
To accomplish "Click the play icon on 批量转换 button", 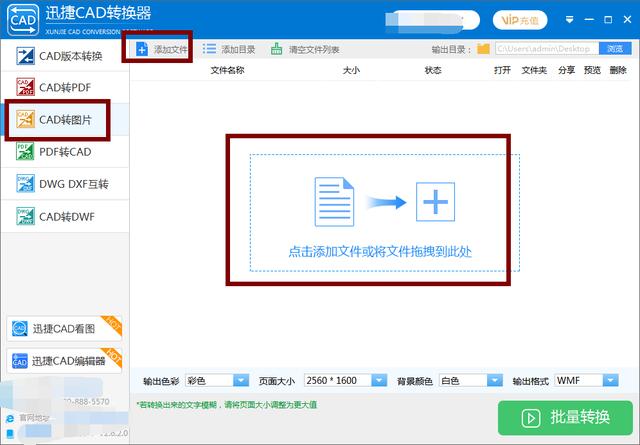I will click(531, 418).
